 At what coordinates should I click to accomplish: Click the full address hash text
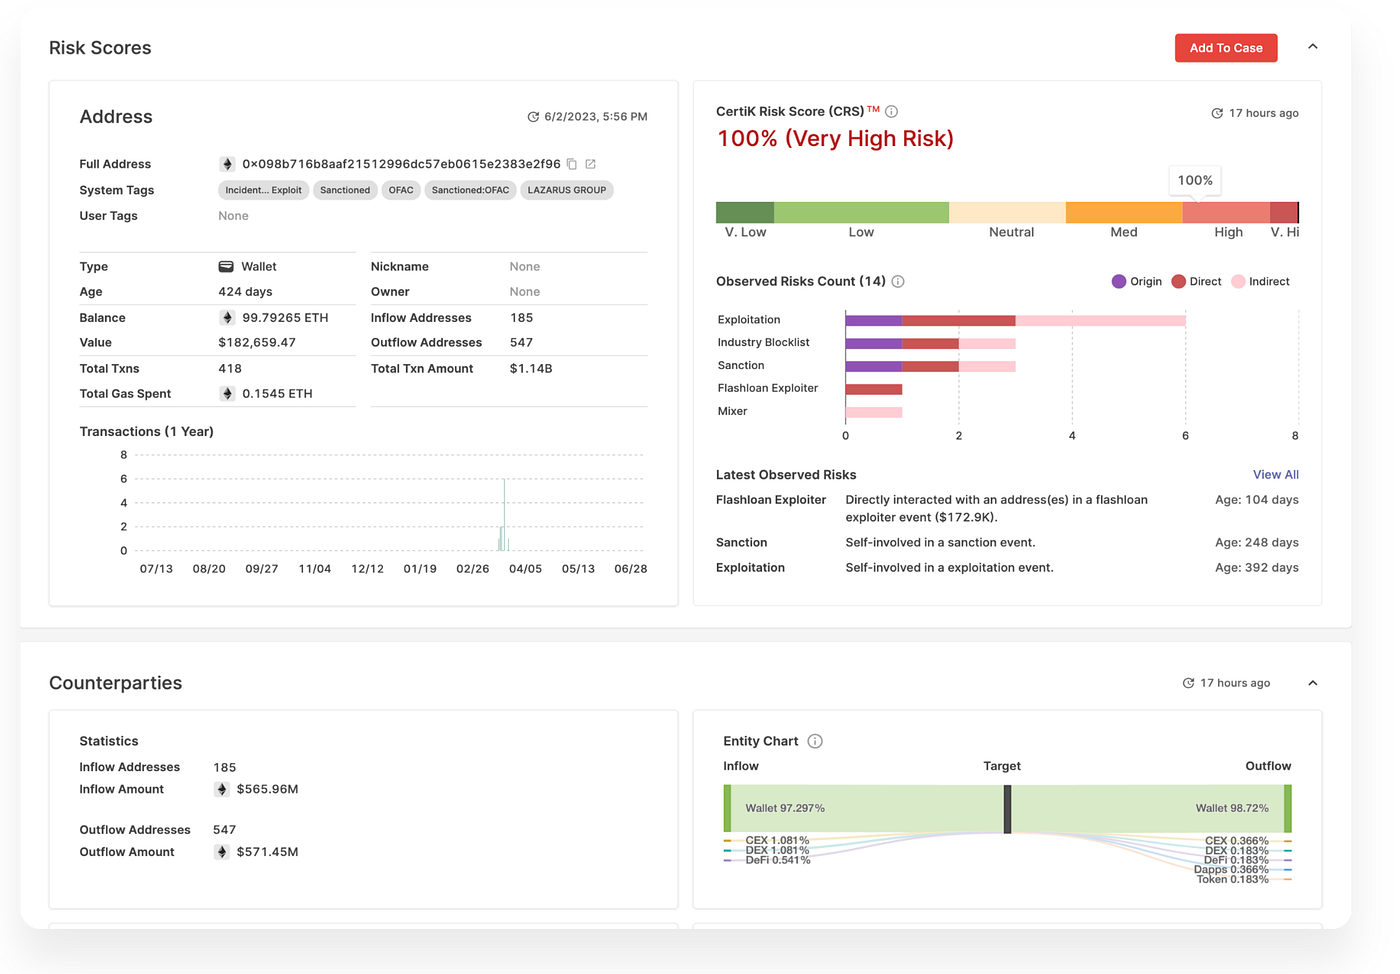401,164
